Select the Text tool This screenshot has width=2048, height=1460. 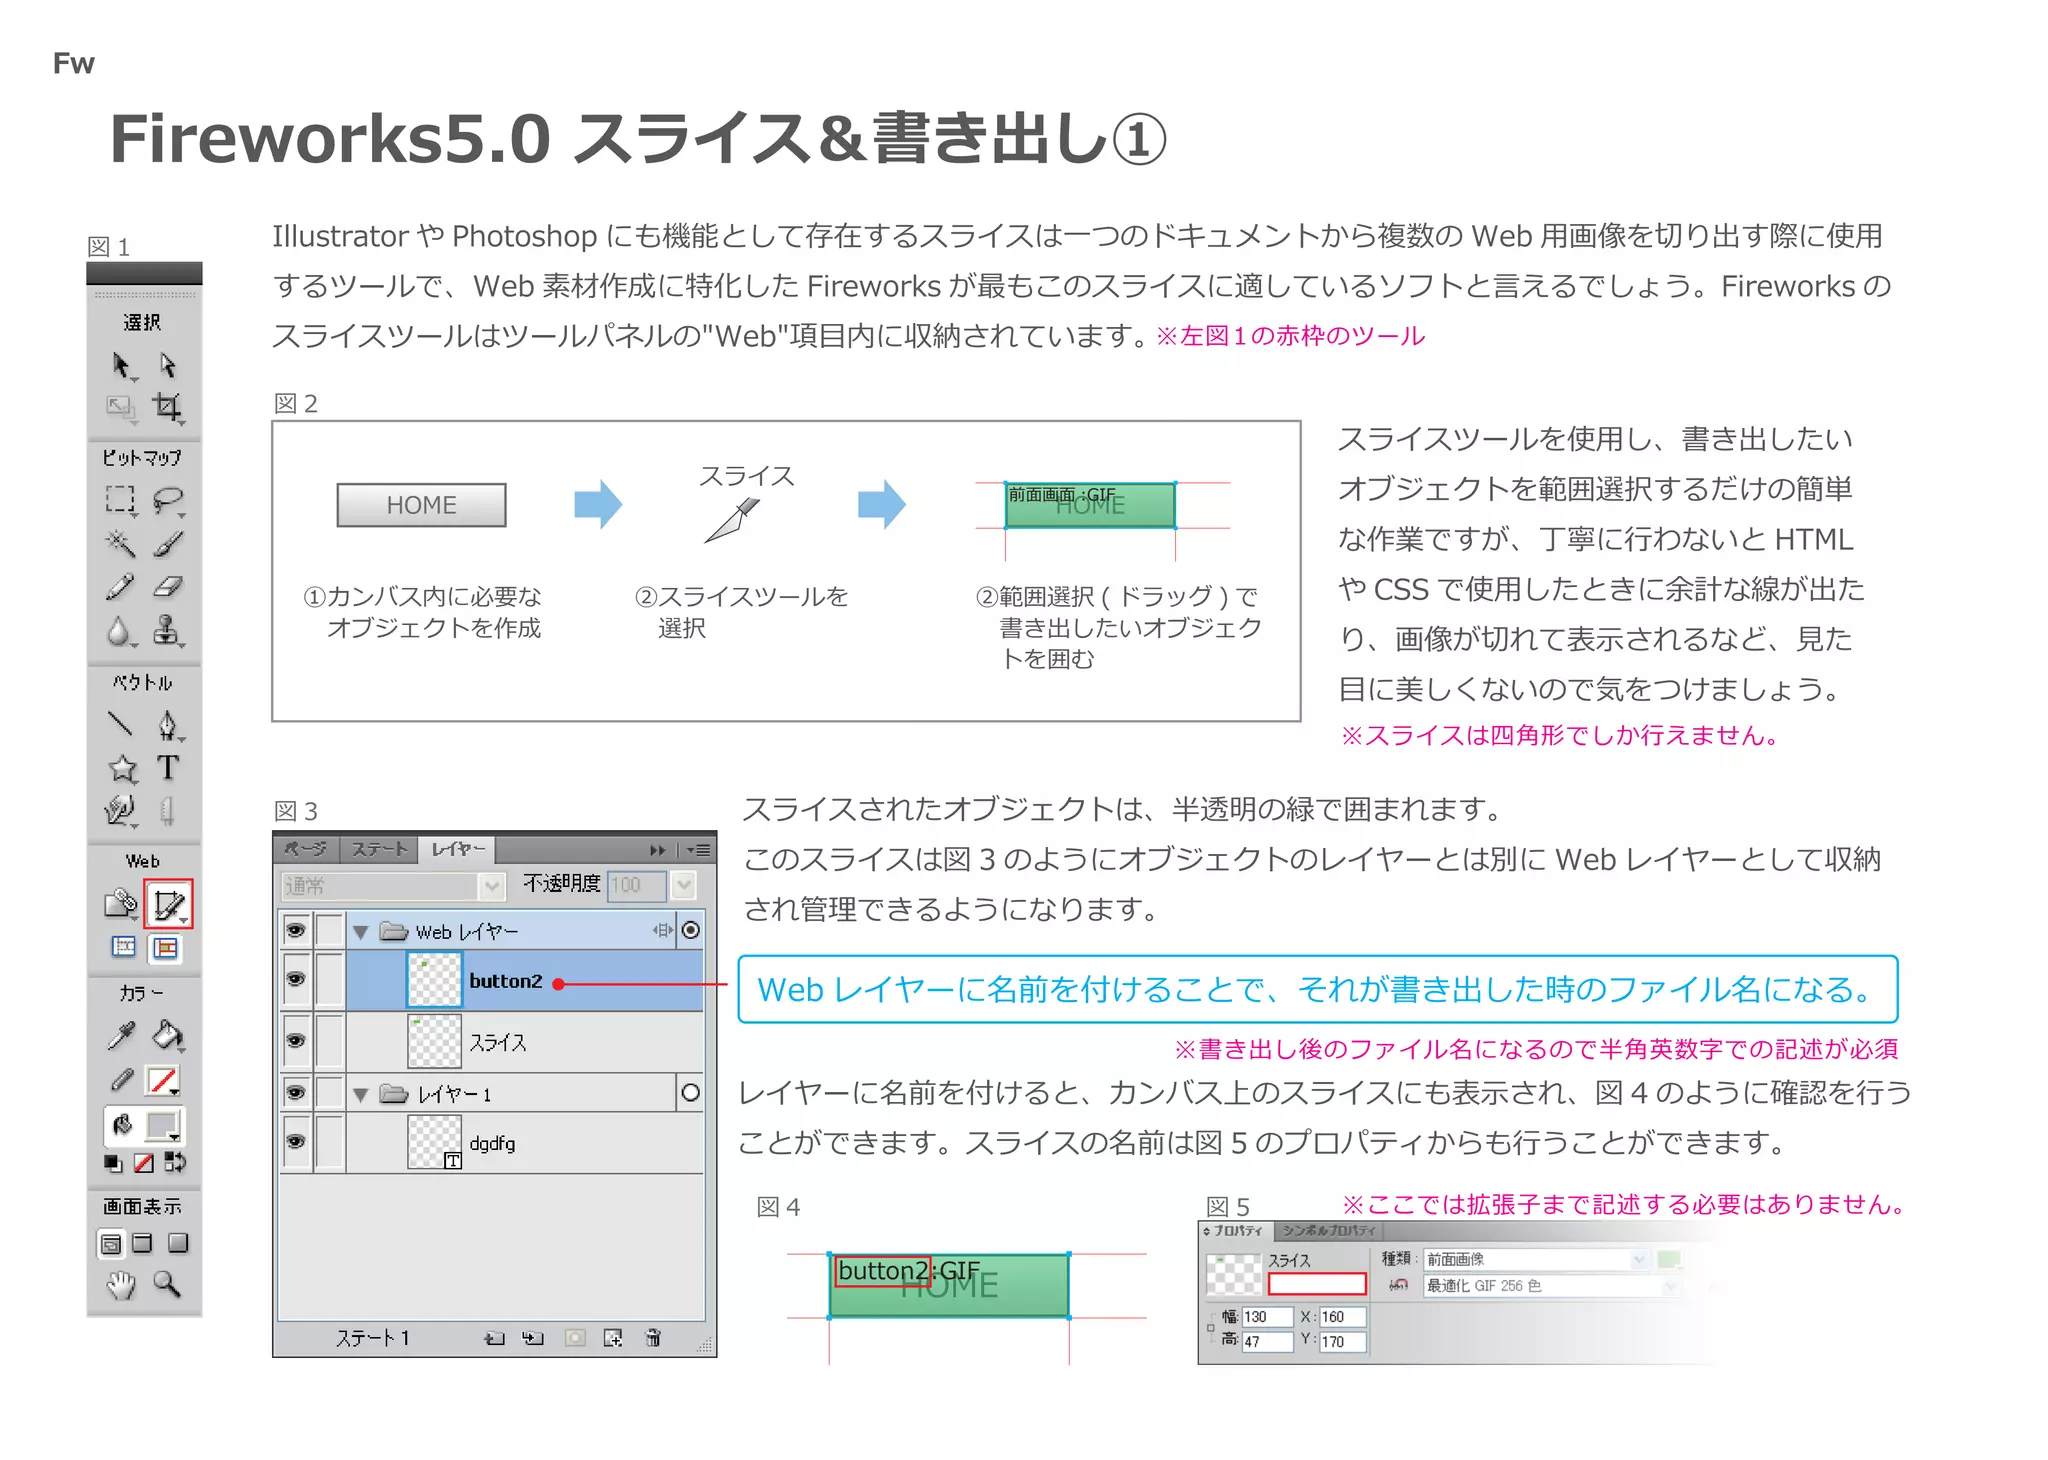[167, 768]
